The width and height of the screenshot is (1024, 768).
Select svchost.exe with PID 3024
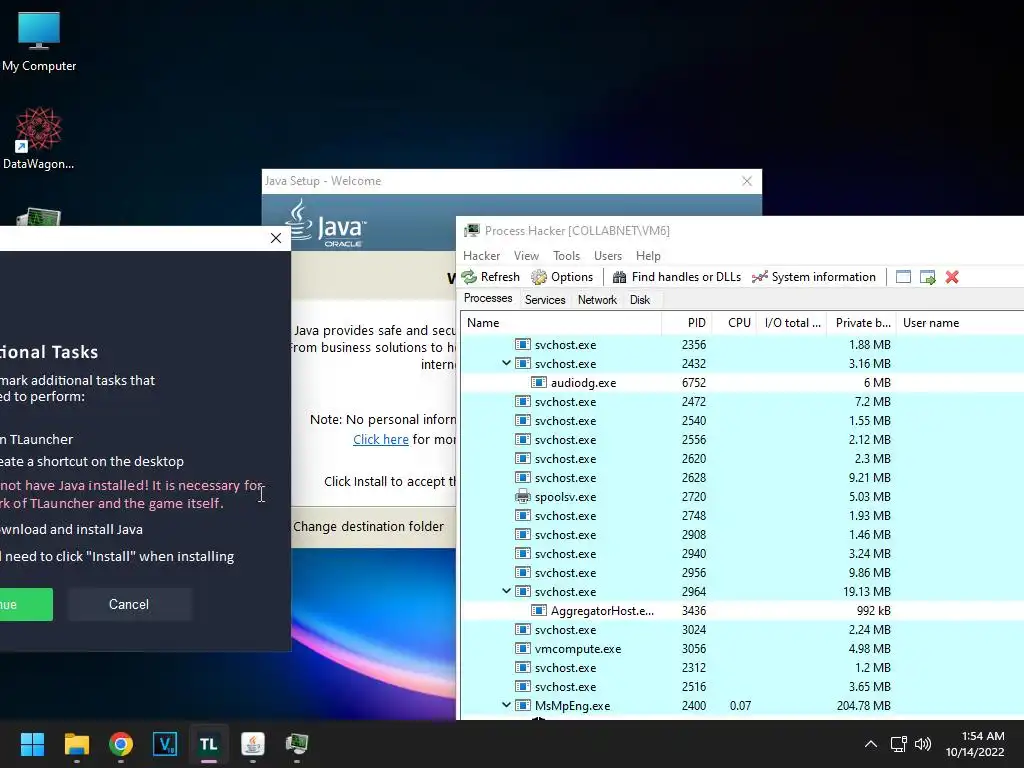(742, 630)
